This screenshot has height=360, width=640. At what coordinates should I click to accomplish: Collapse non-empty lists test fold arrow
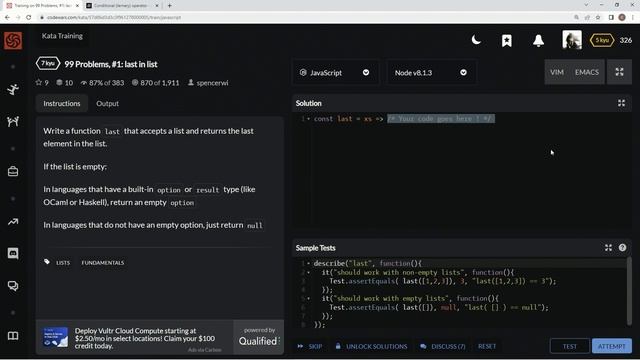click(x=308, y=272)
